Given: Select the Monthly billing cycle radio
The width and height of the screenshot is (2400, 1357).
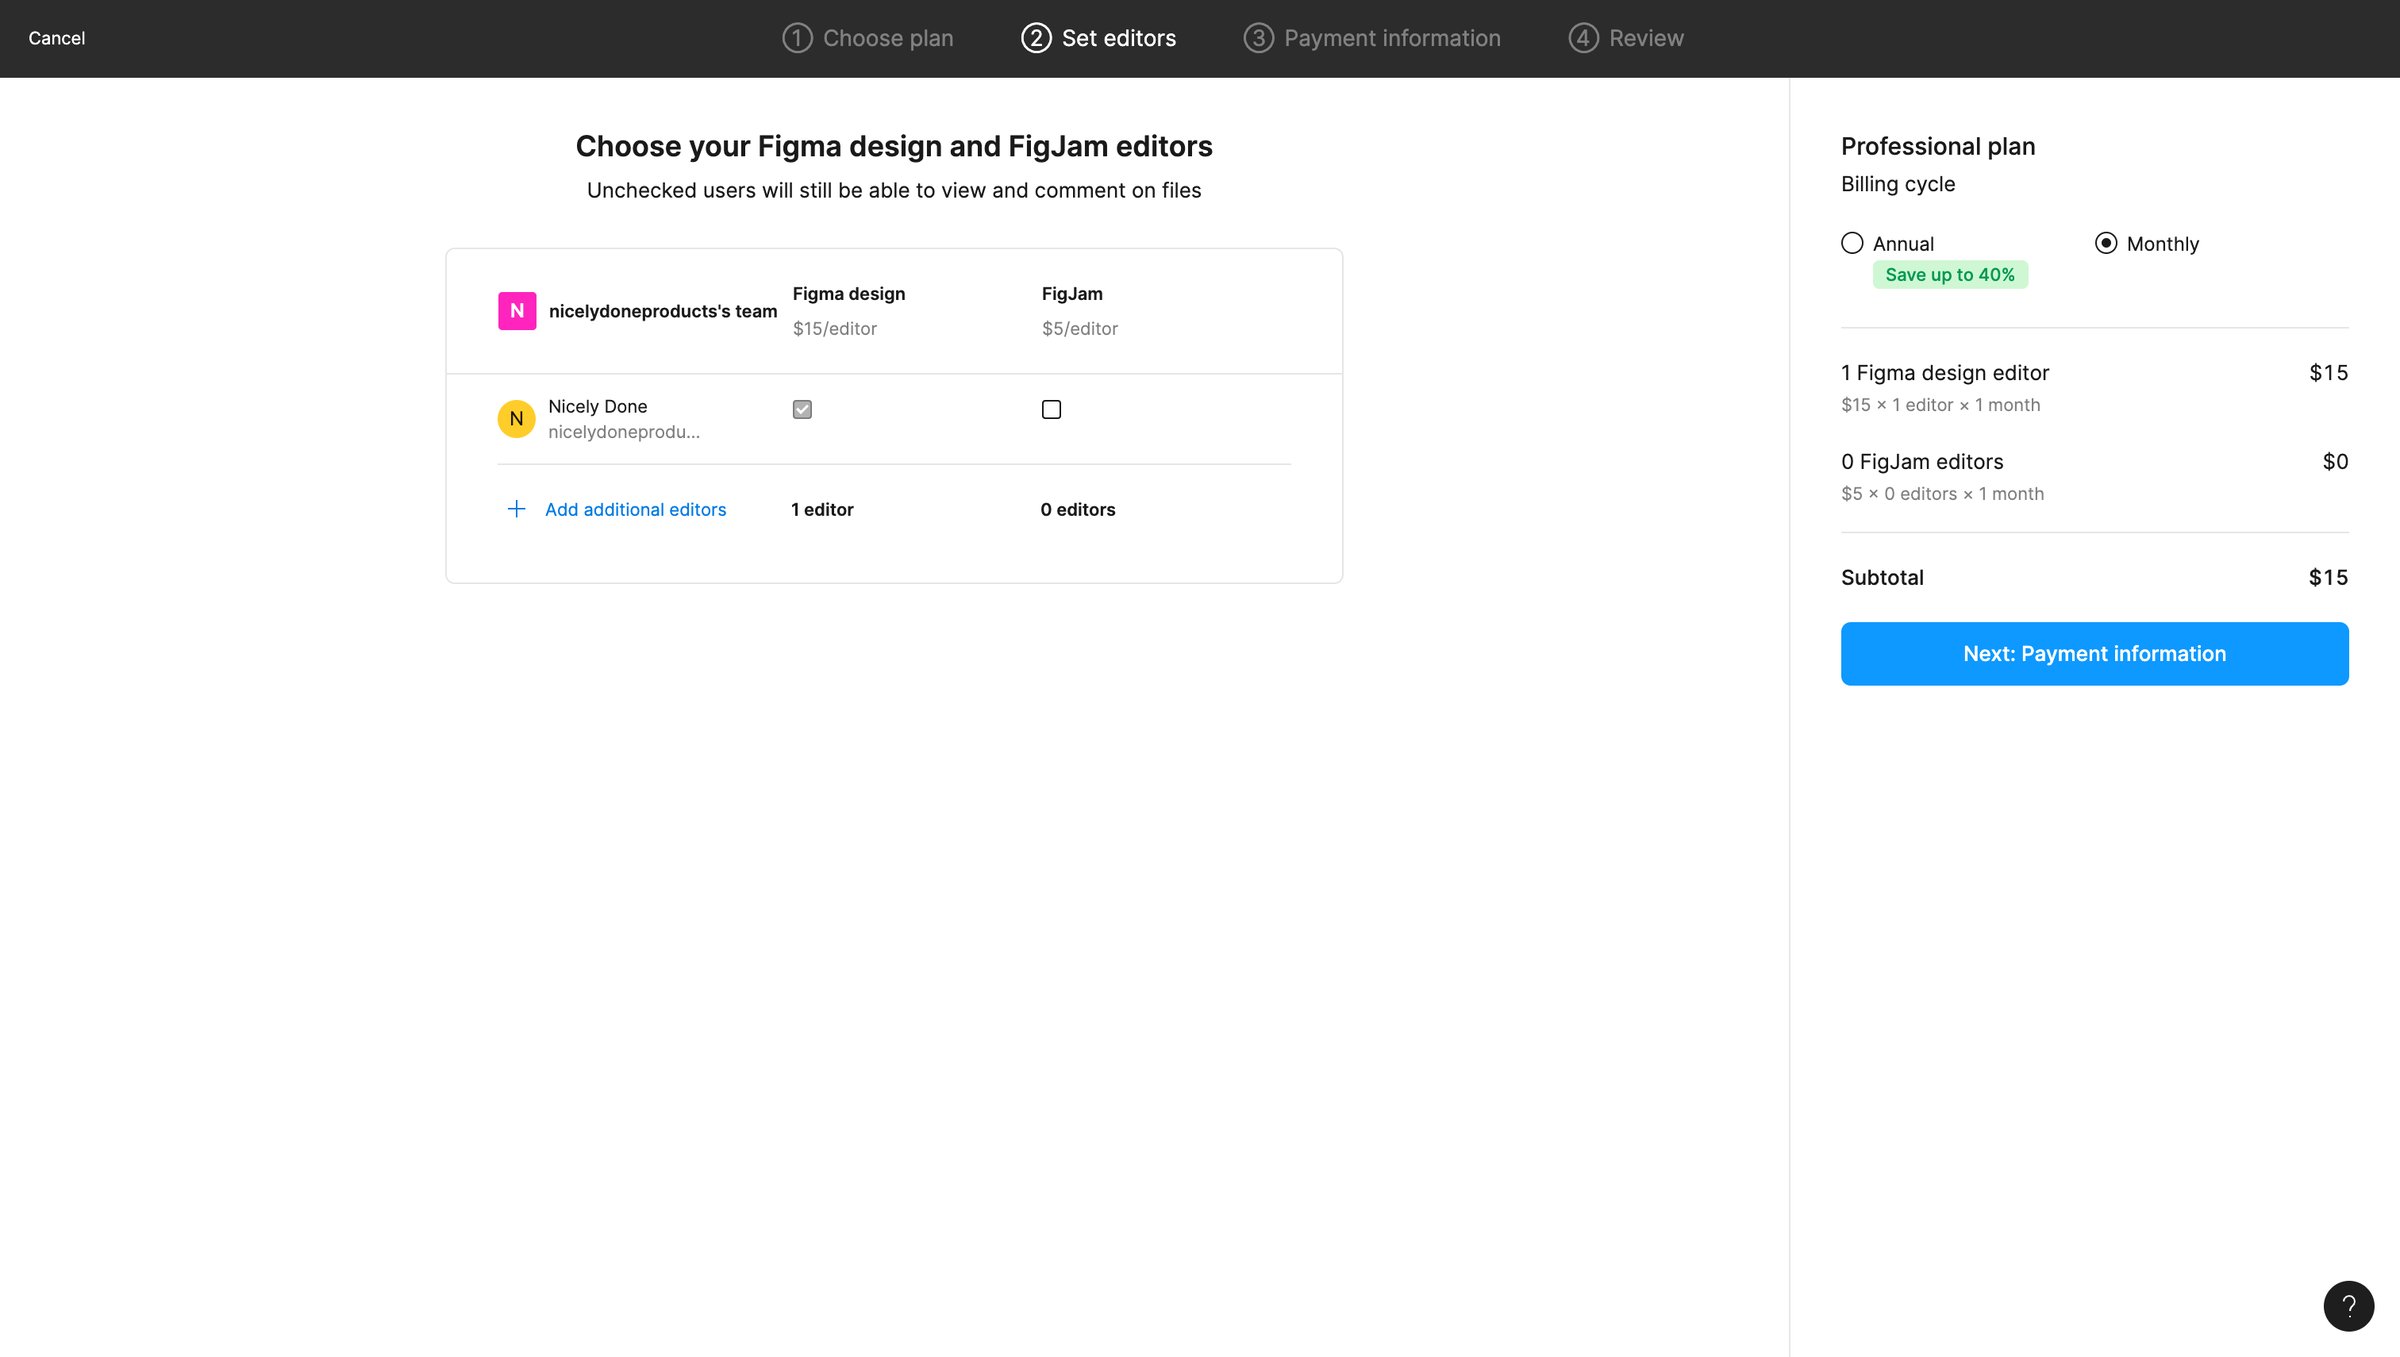Looking at the screenshot, I should tap(2106, 243).
